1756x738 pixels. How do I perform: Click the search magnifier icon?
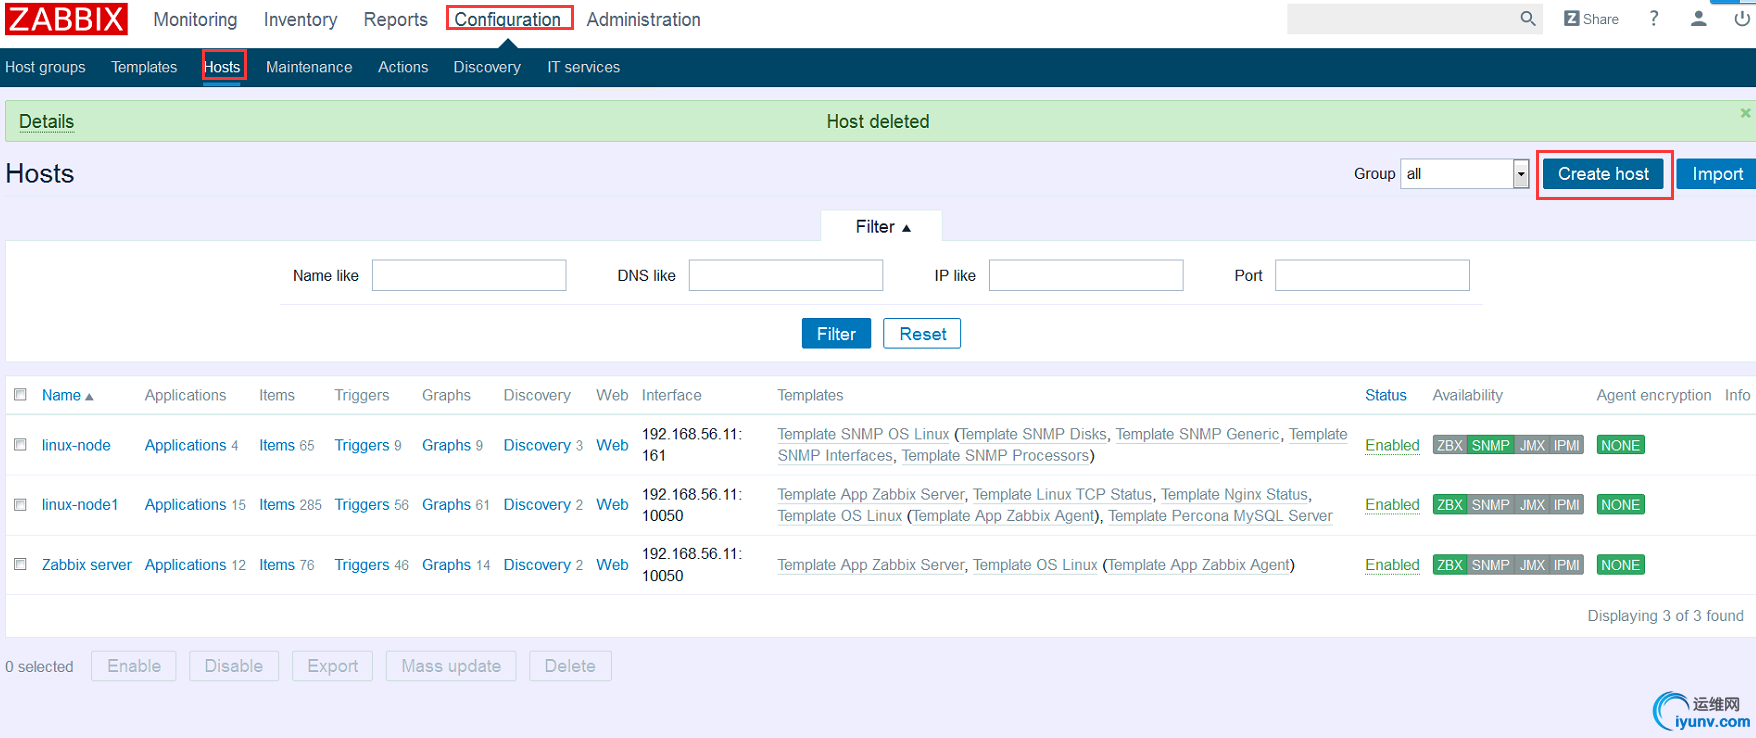pos(1527,19)
